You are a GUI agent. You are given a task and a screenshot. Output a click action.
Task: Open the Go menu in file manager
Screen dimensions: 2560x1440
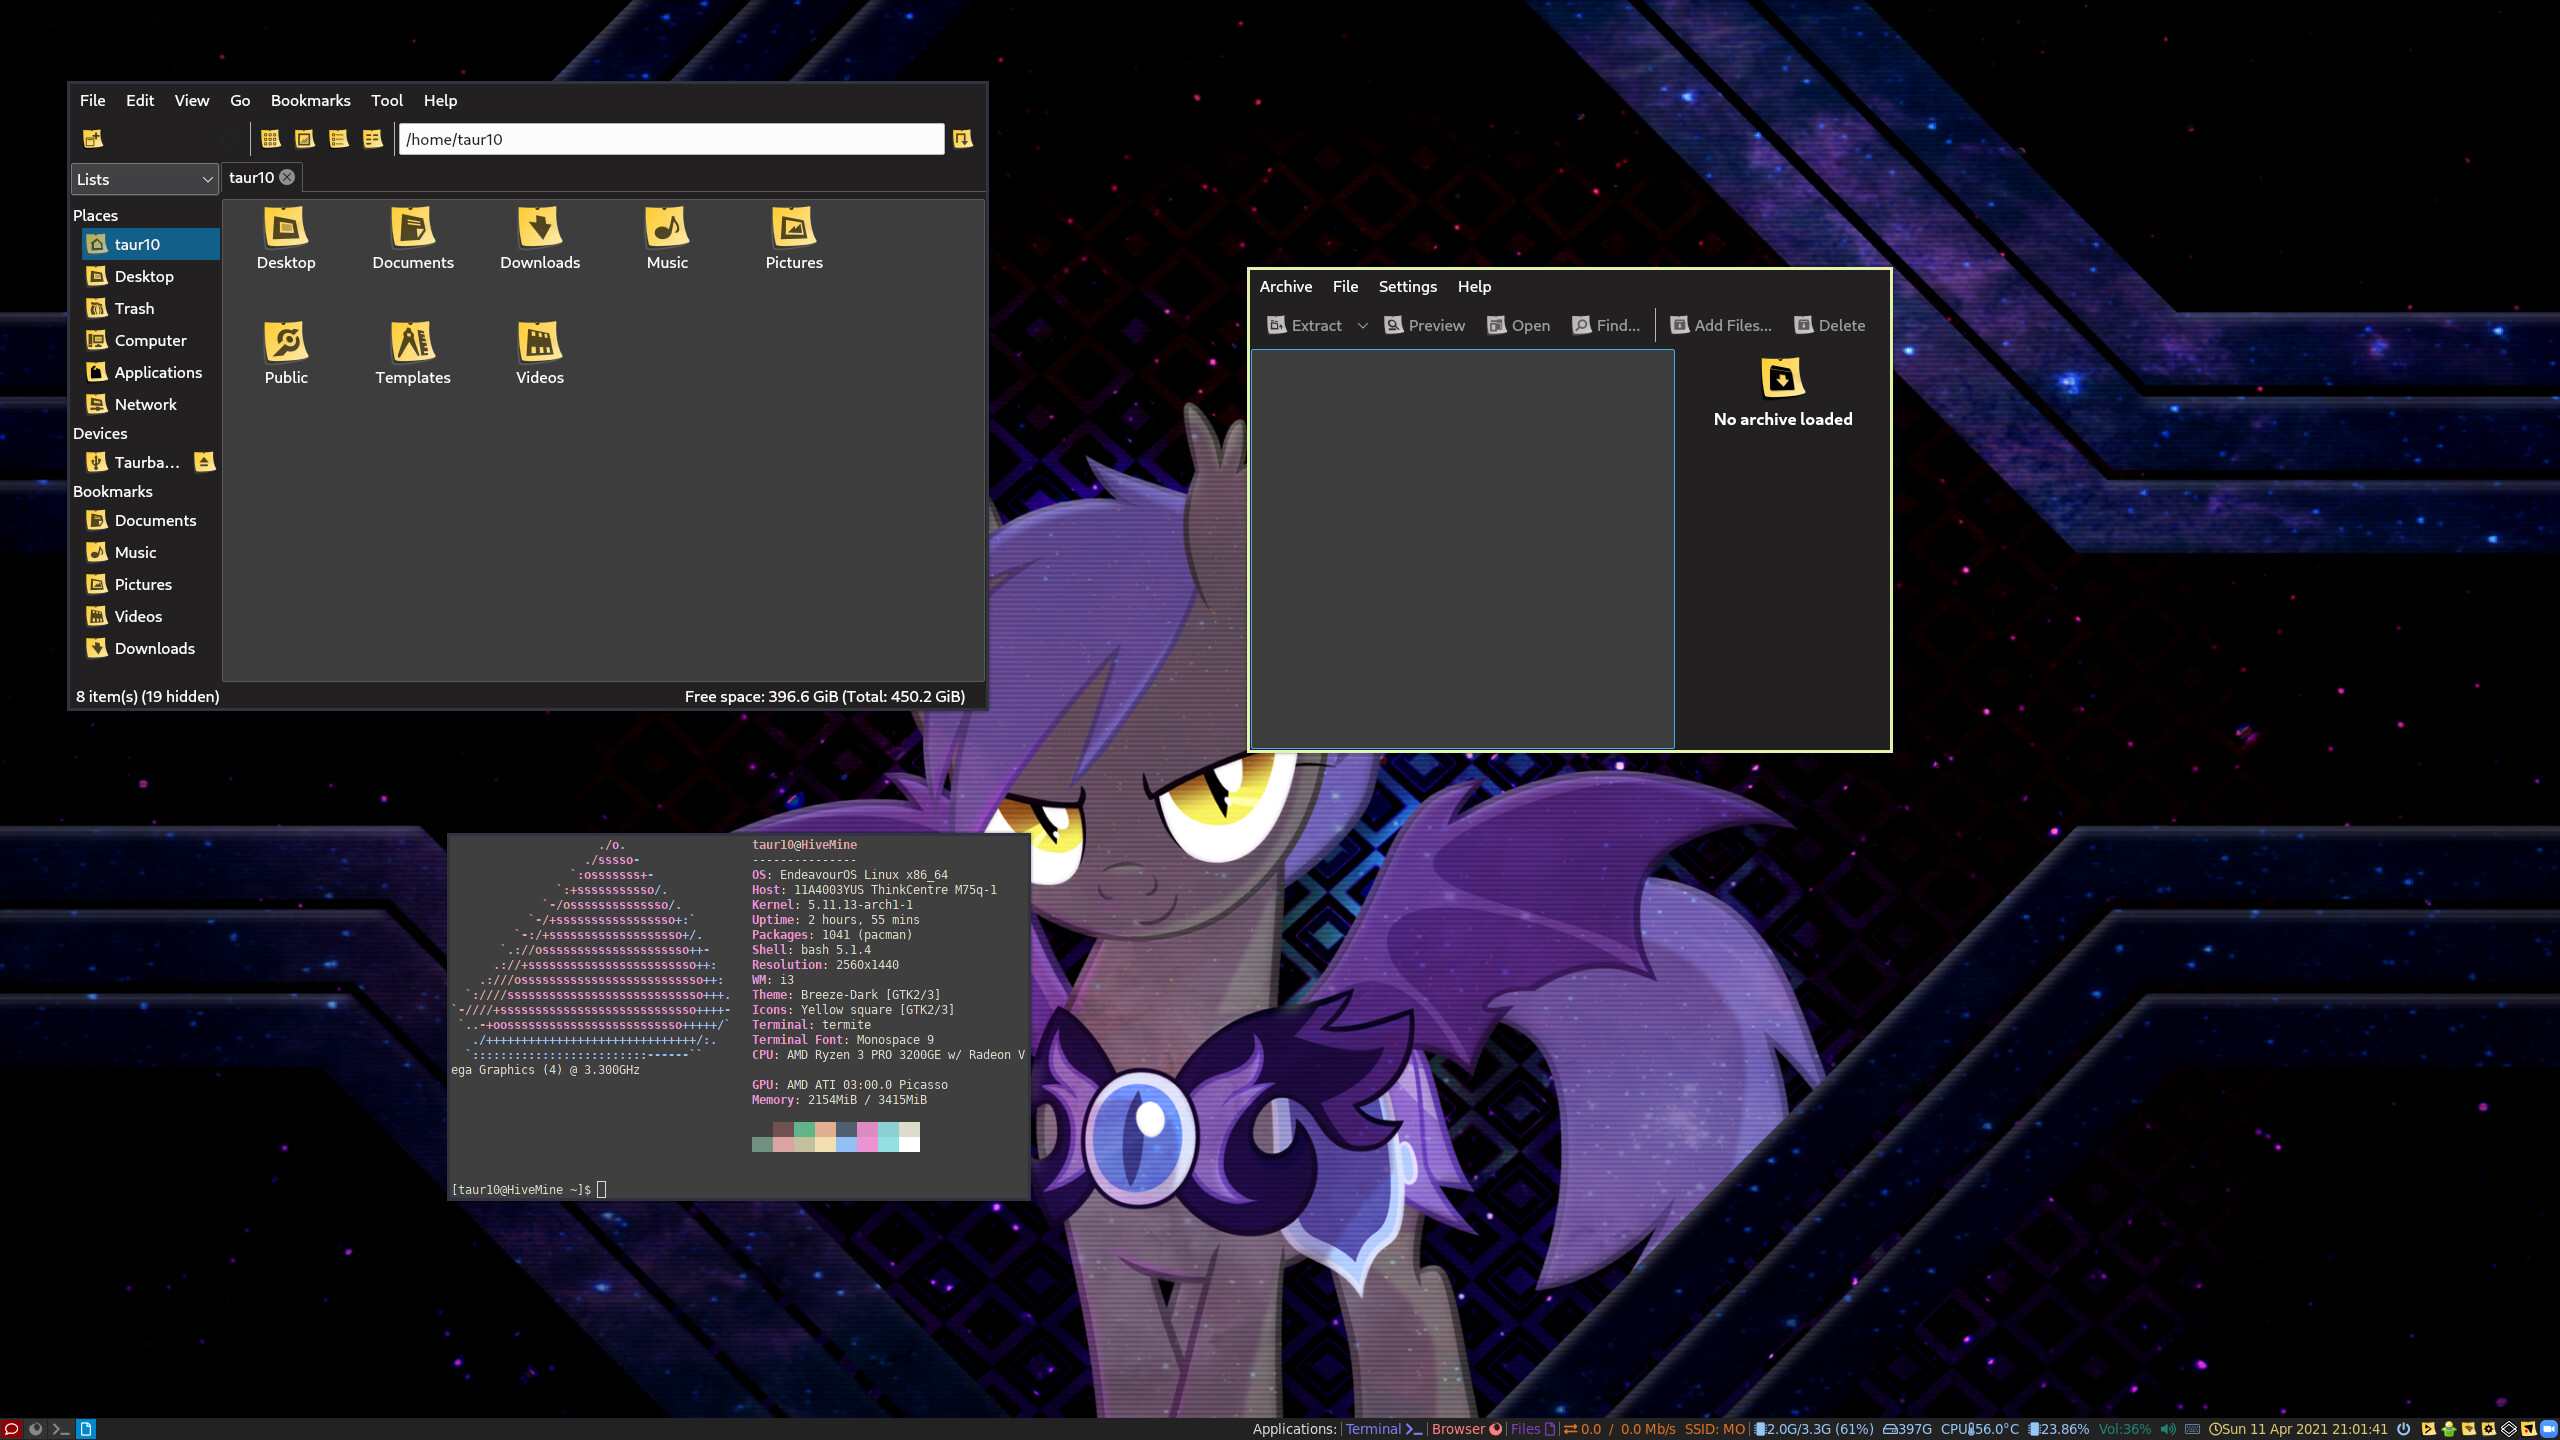(240, 100)
